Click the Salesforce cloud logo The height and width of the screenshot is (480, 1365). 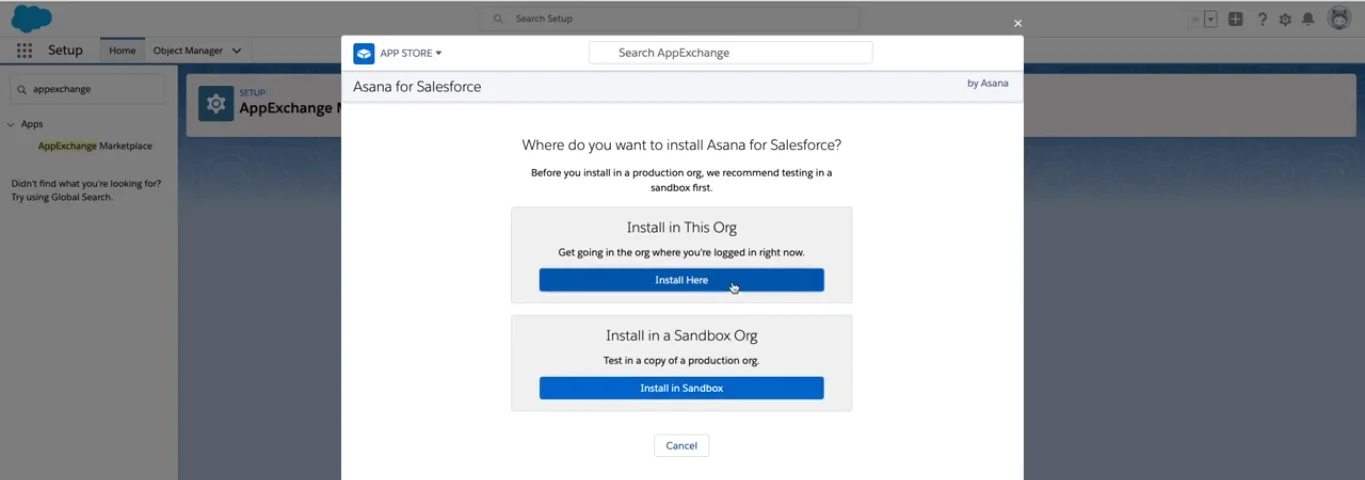(x=32, y=18)
